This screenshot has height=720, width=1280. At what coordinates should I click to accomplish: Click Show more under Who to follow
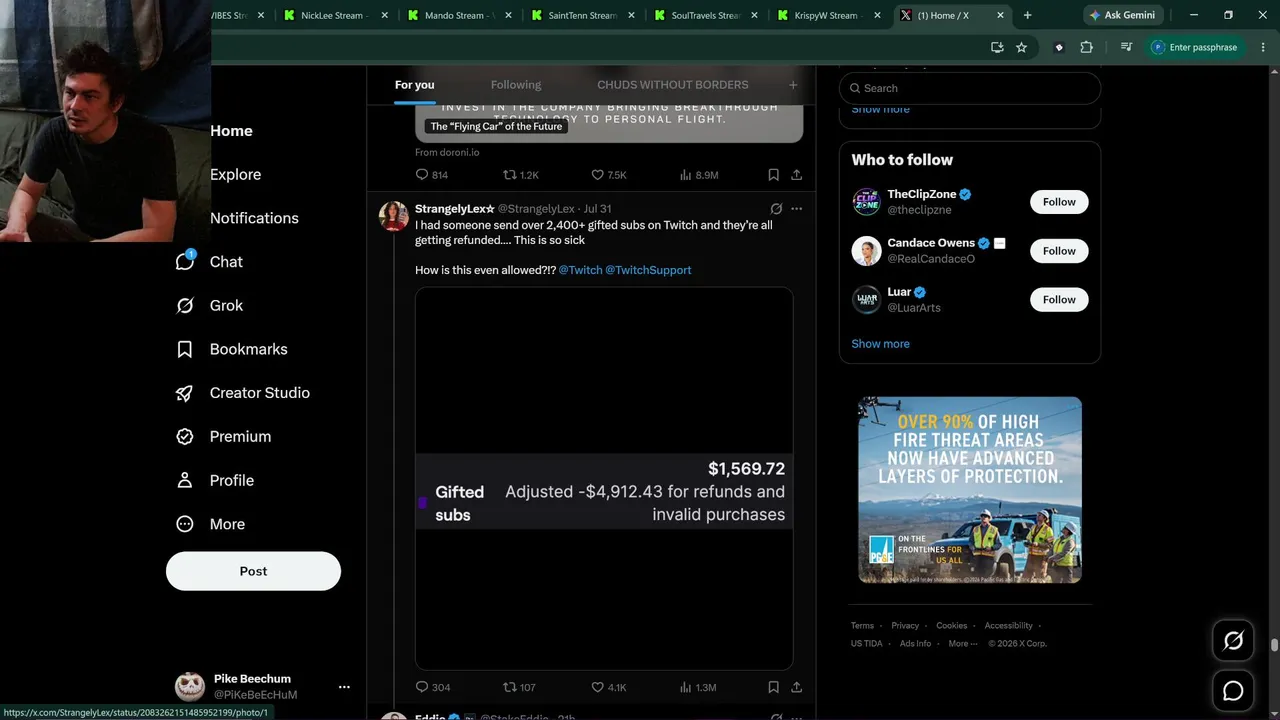point(880,344)
